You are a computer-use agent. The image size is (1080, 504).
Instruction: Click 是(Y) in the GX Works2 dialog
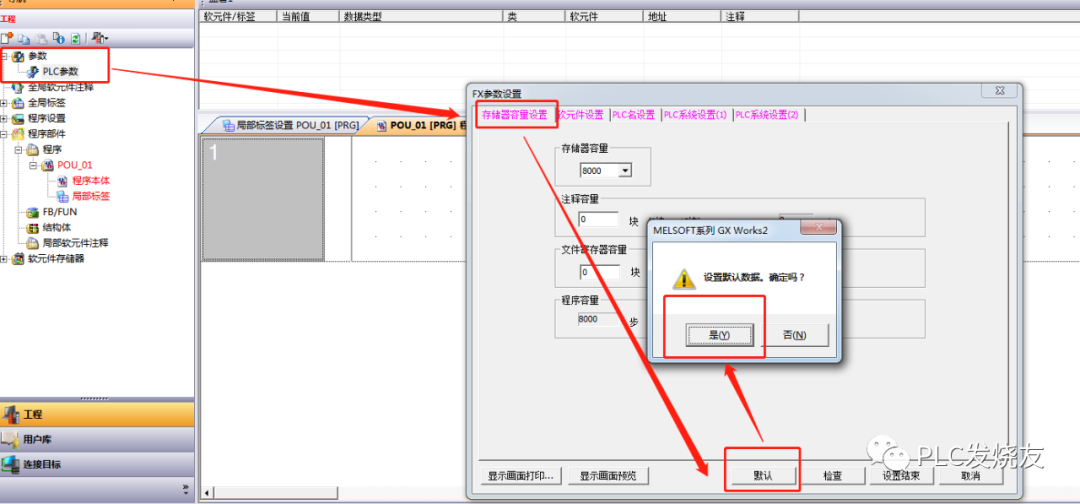719,335
